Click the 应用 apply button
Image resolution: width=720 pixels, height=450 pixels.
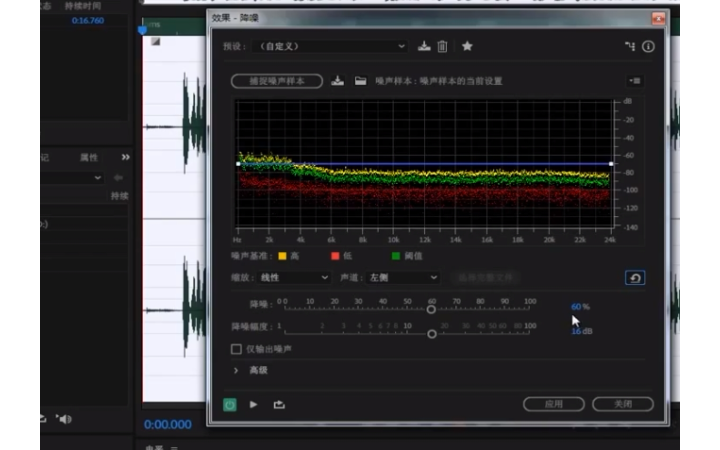[x=553, y=404]
